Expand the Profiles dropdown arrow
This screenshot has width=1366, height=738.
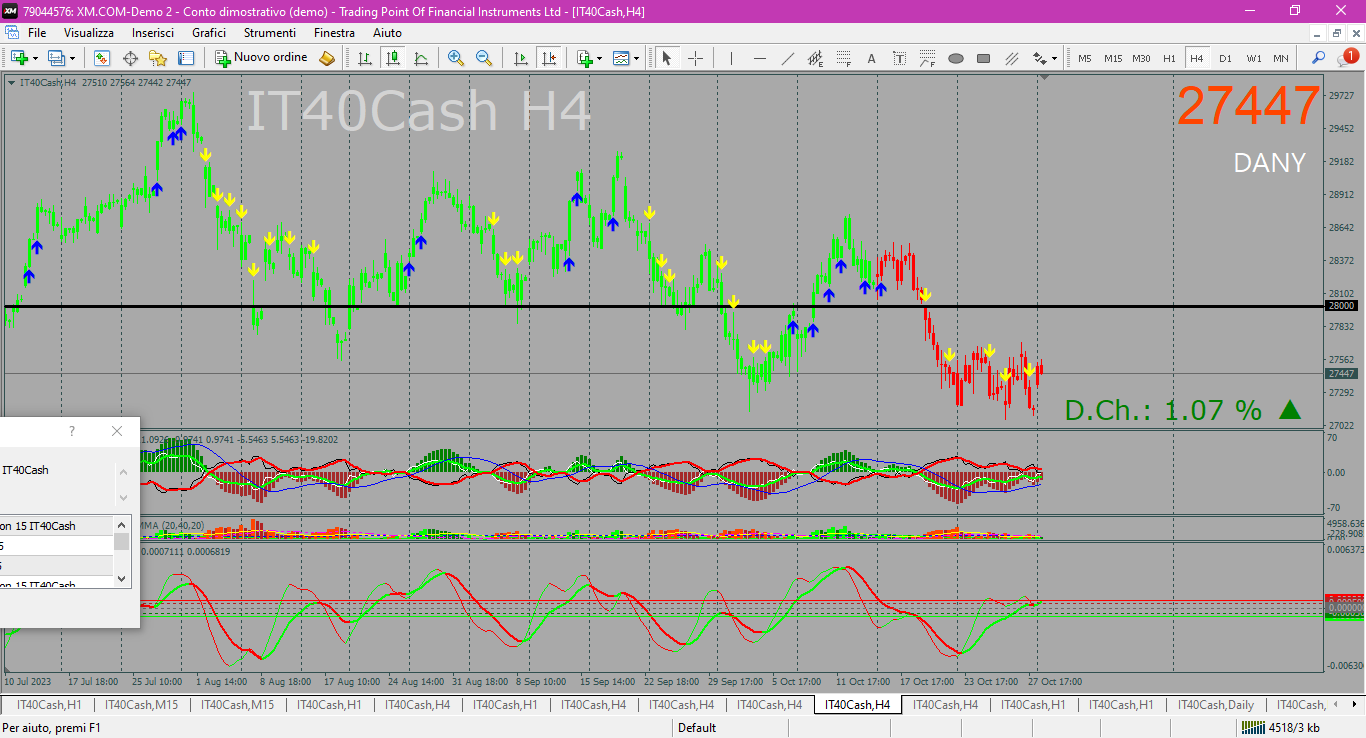coord(72,58)
